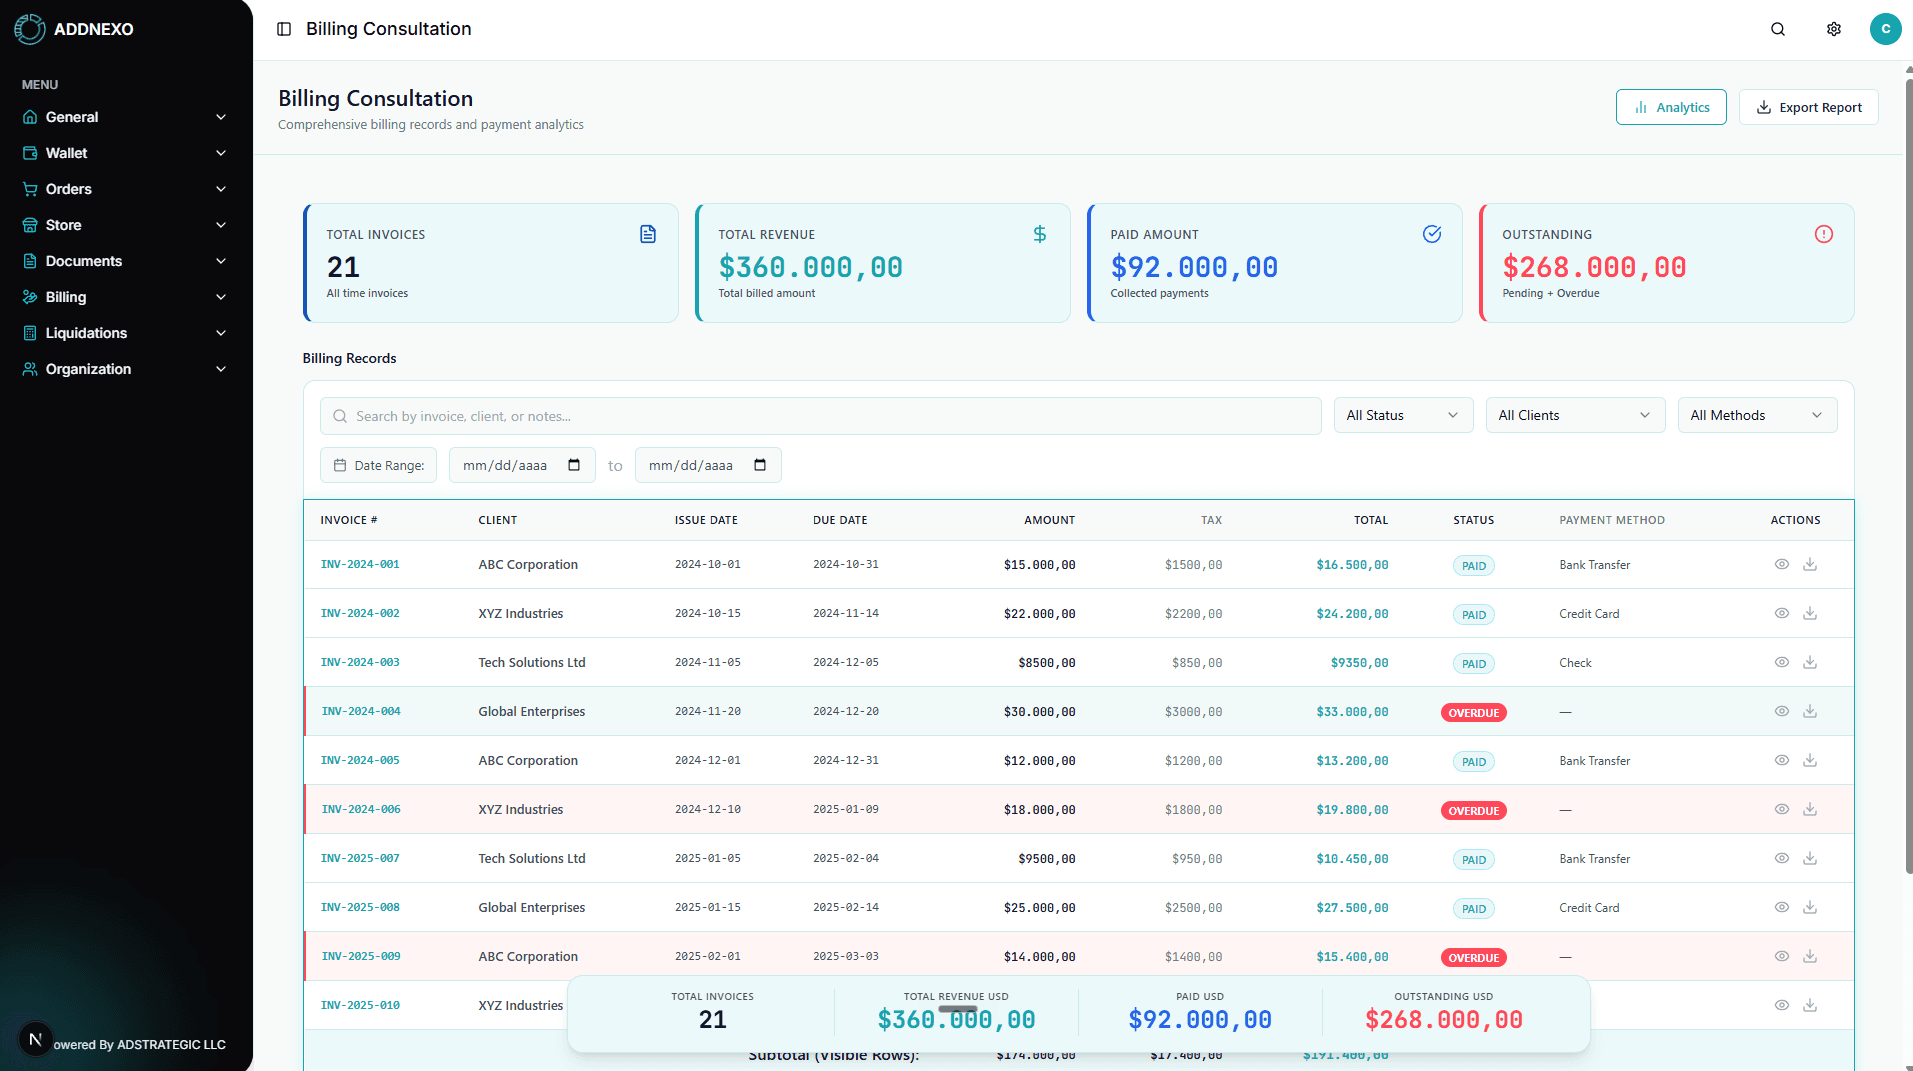
Task: Open settings gear icon
Action: [x=1834, y=29]
